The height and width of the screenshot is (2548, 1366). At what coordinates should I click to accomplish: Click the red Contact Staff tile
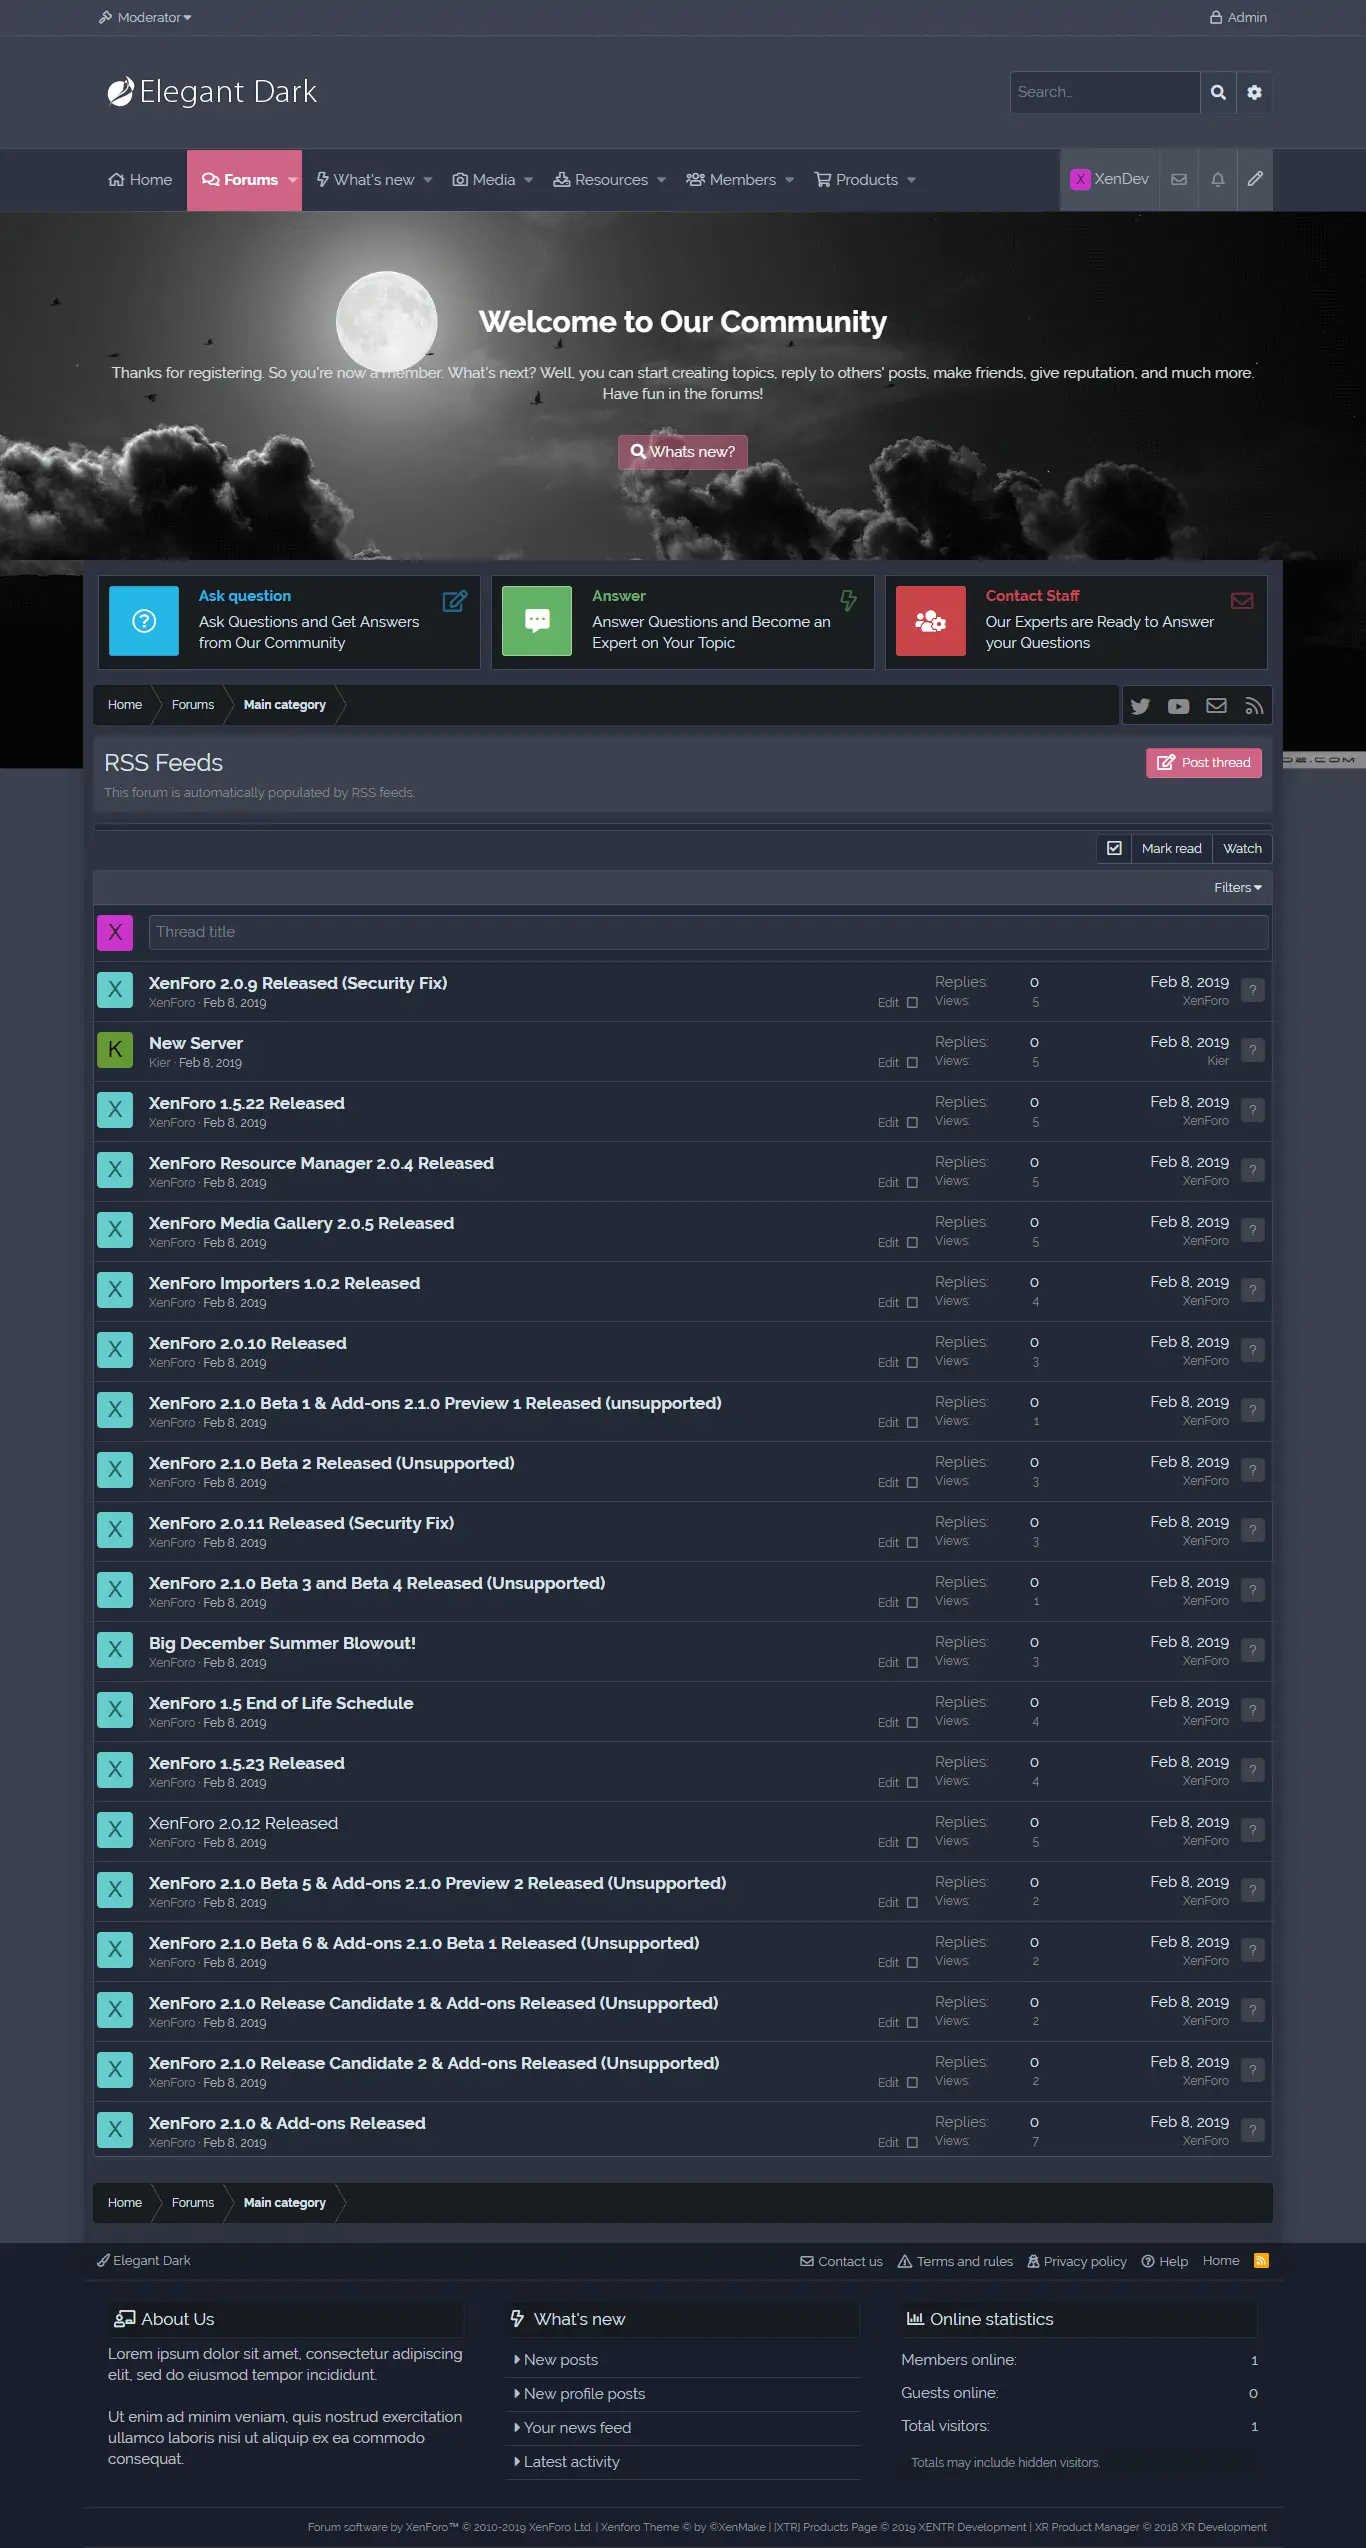coord(931,621)
